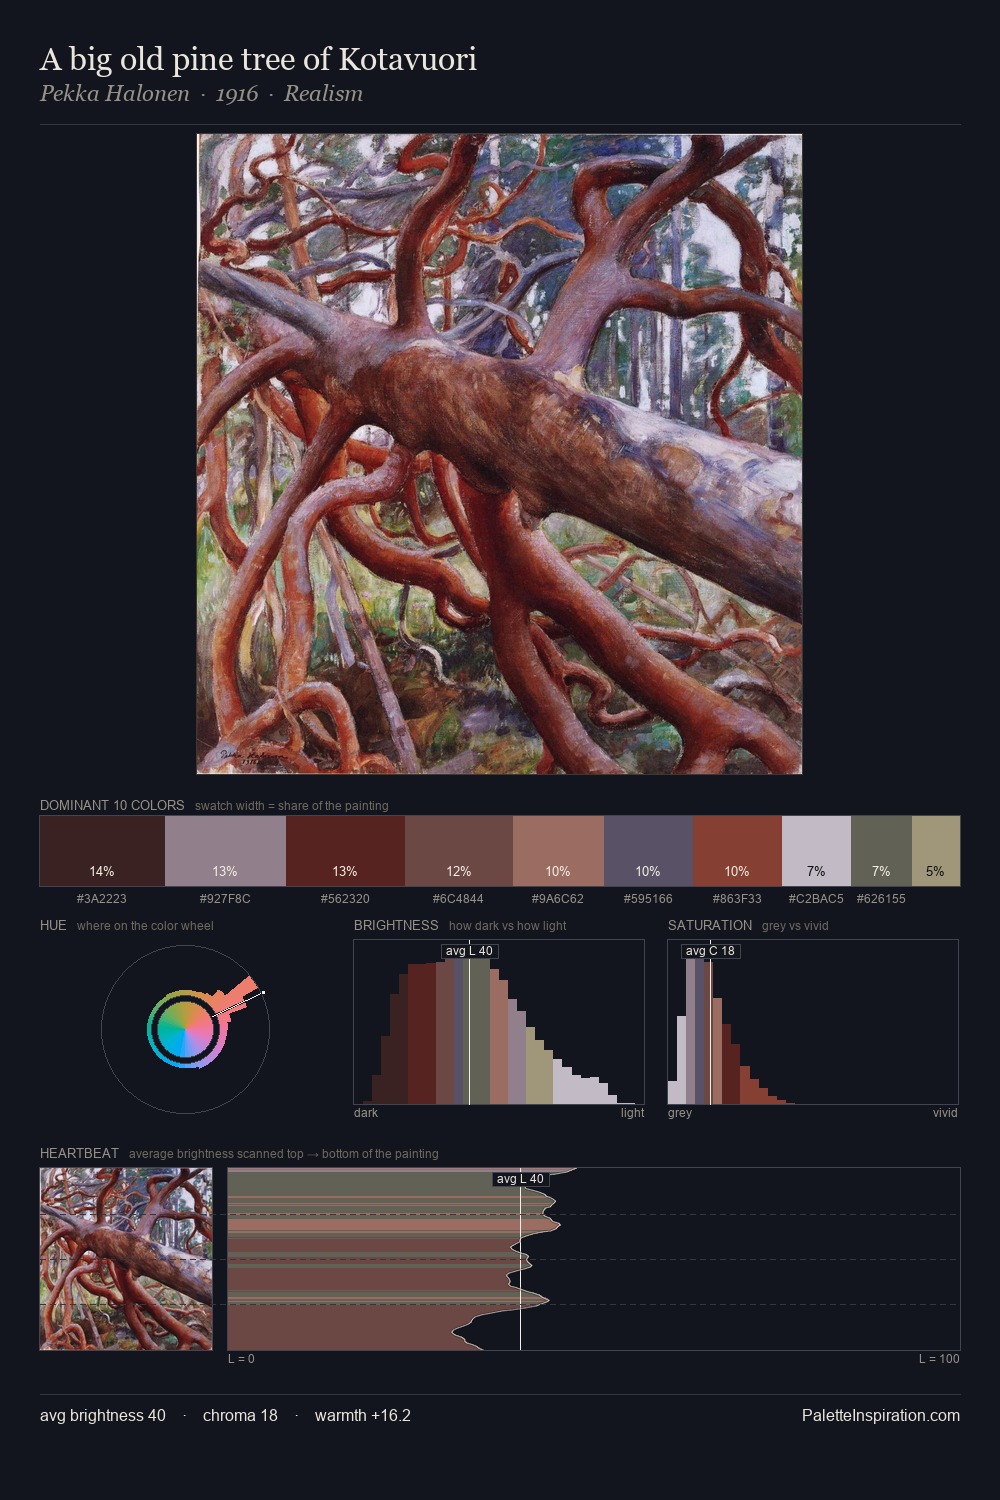The height and width of the screenshot is (1500, 1000).
Task: Click the 'where on the color wheel' caption
Action: (x=145, y=926)
